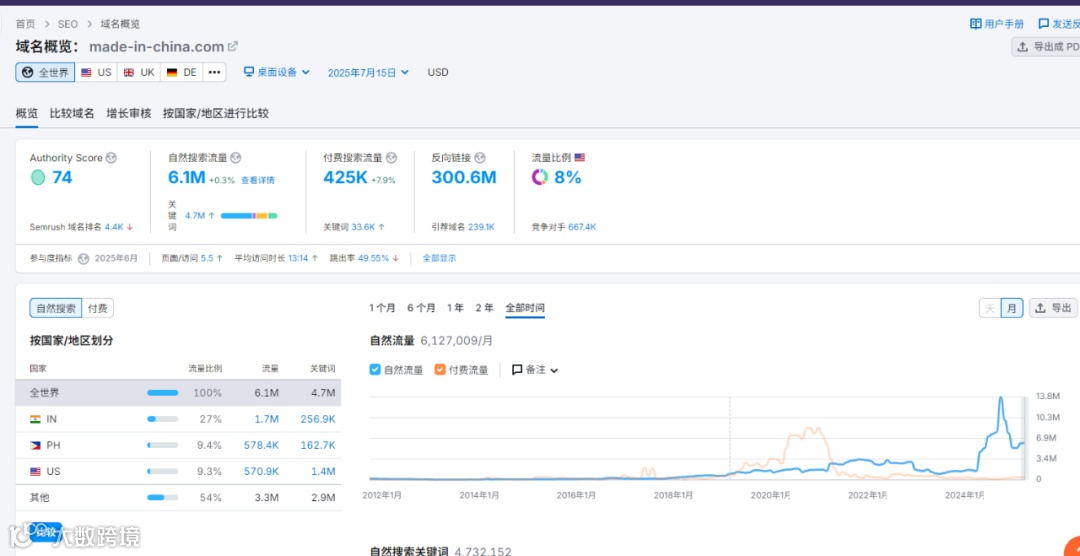Click the 6.1M organic traffic value
The height and width of the screenshot is (556, 1080).
[187, 178]
